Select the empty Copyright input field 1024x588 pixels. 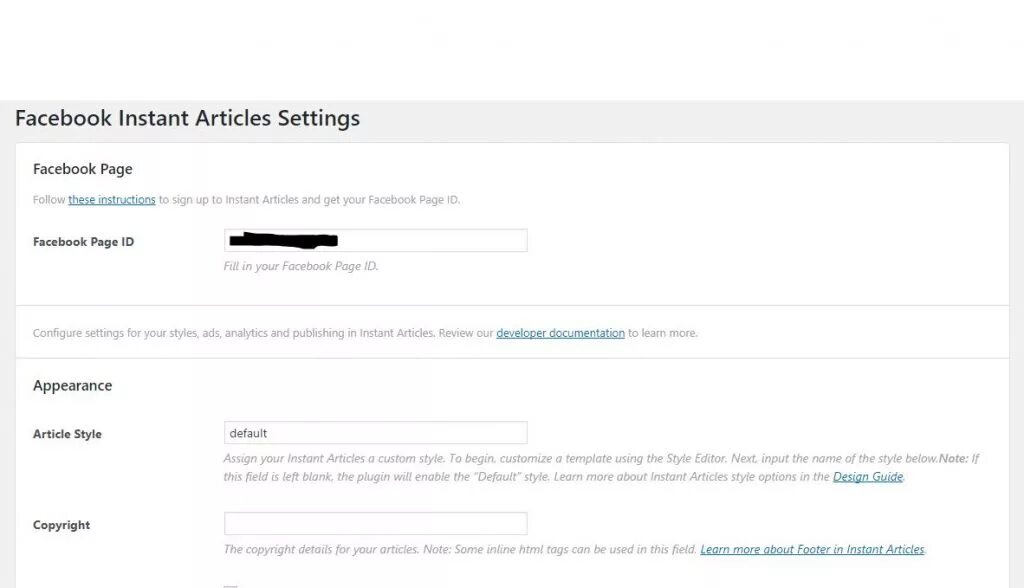pos(375,524)
